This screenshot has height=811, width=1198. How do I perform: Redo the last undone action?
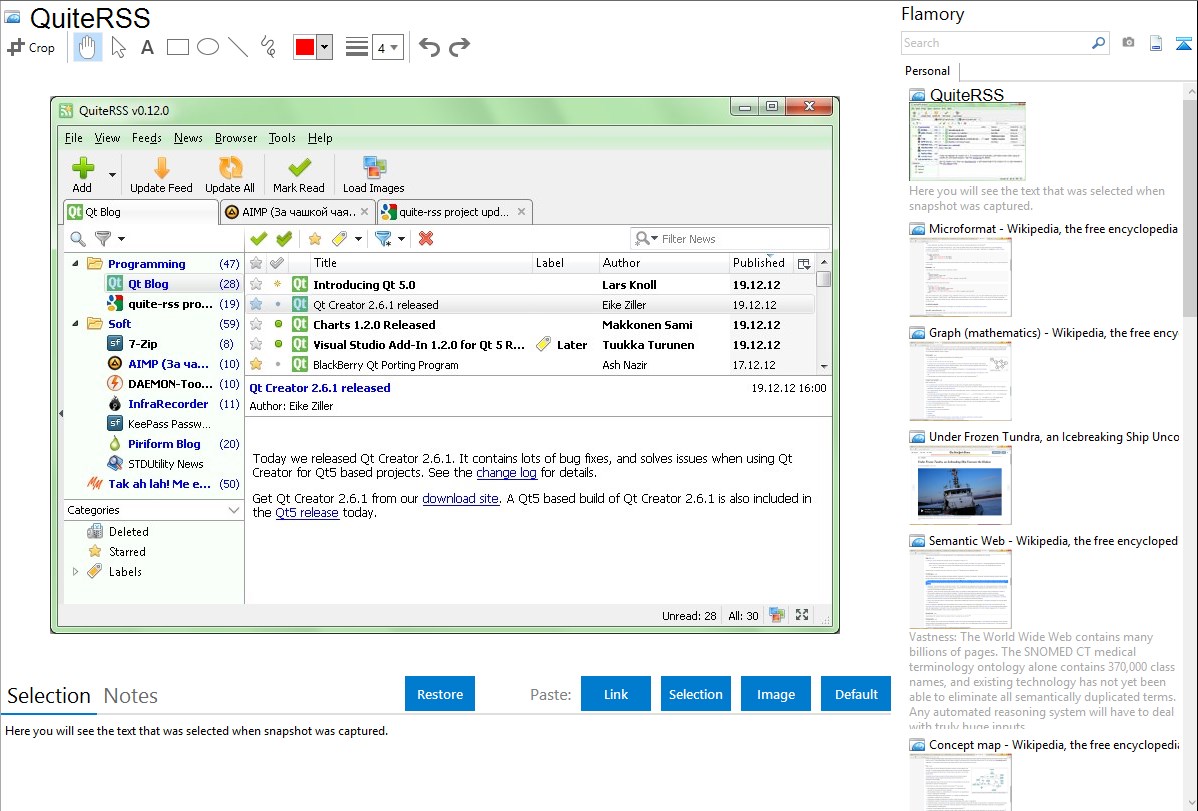click(x=459, y=47)
